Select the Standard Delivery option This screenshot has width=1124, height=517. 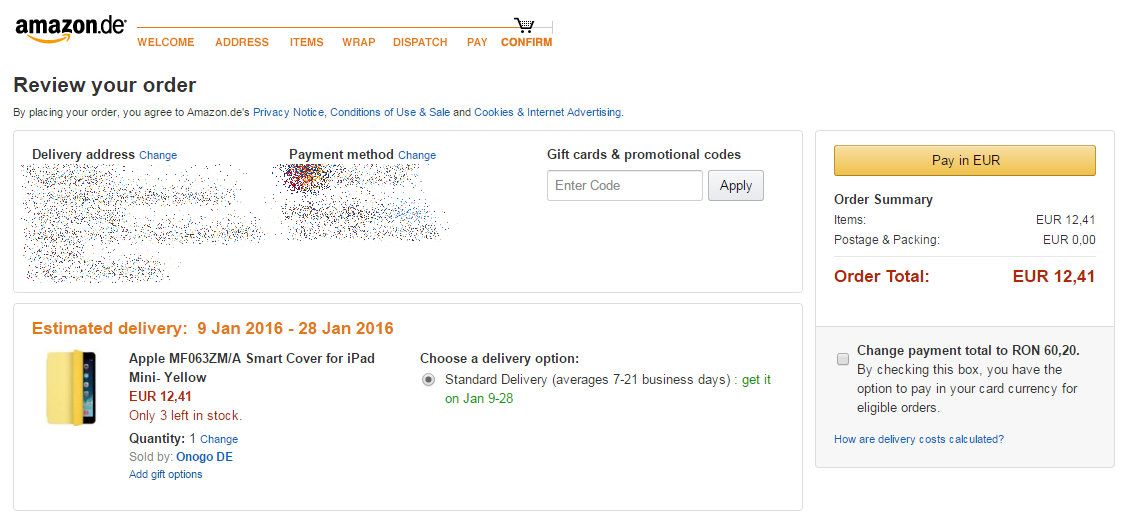click(x=429, y=380)
